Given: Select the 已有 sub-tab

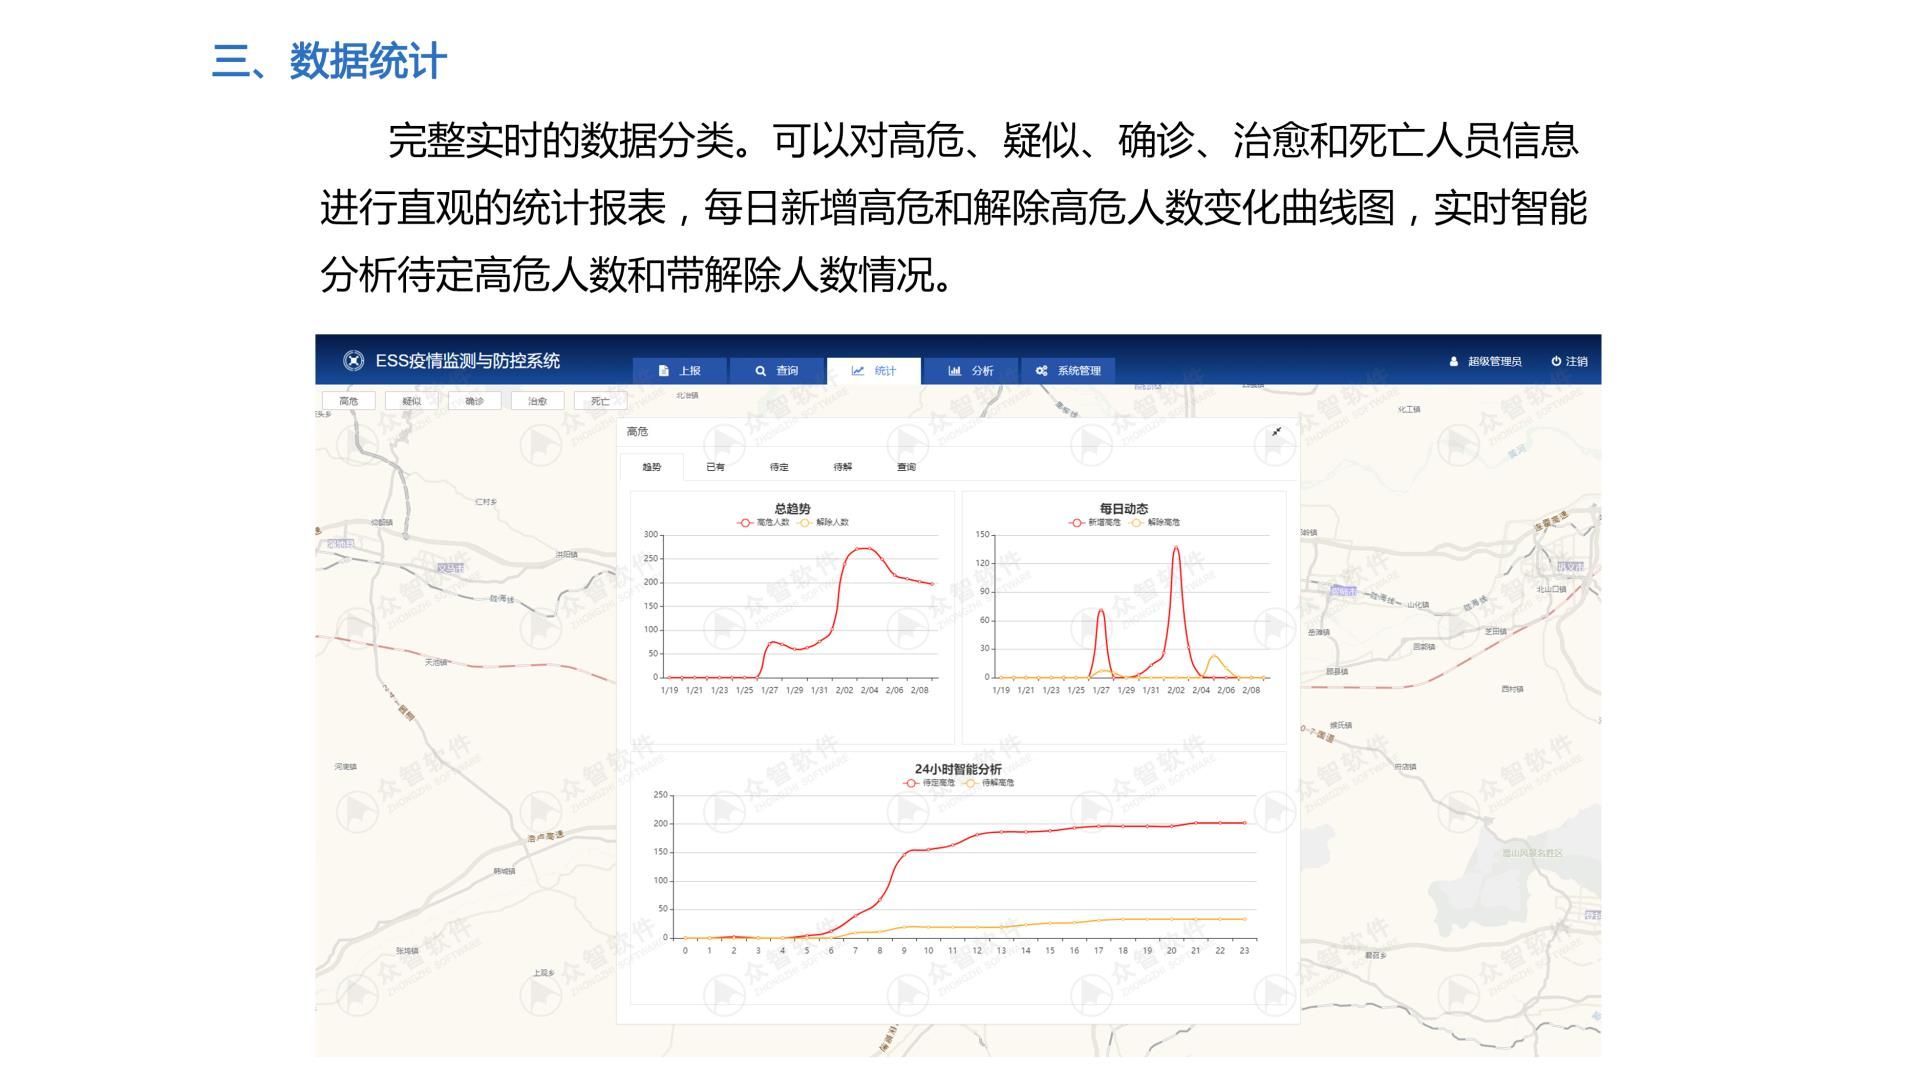Looking at the screenshot, I should tap(715, 467).
